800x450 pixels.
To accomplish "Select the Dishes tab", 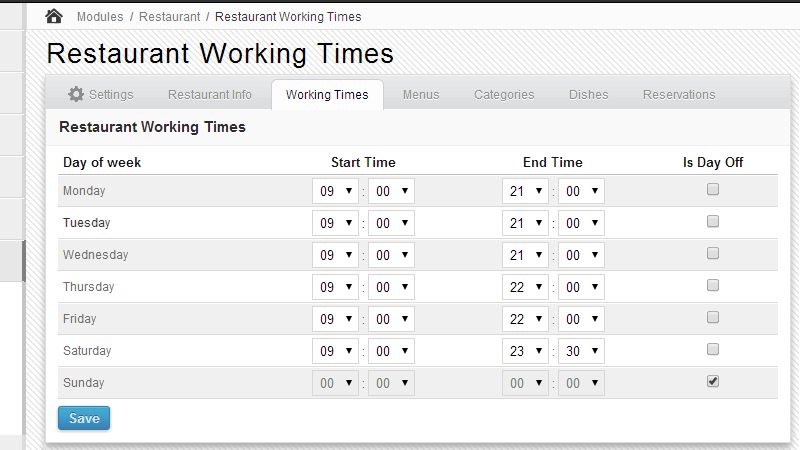I will (x=588, y=95).
